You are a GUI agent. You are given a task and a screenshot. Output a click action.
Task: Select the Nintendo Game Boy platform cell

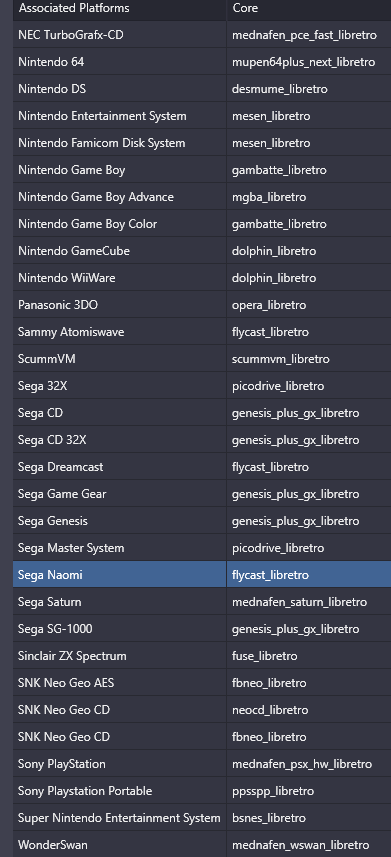[120, 170]
